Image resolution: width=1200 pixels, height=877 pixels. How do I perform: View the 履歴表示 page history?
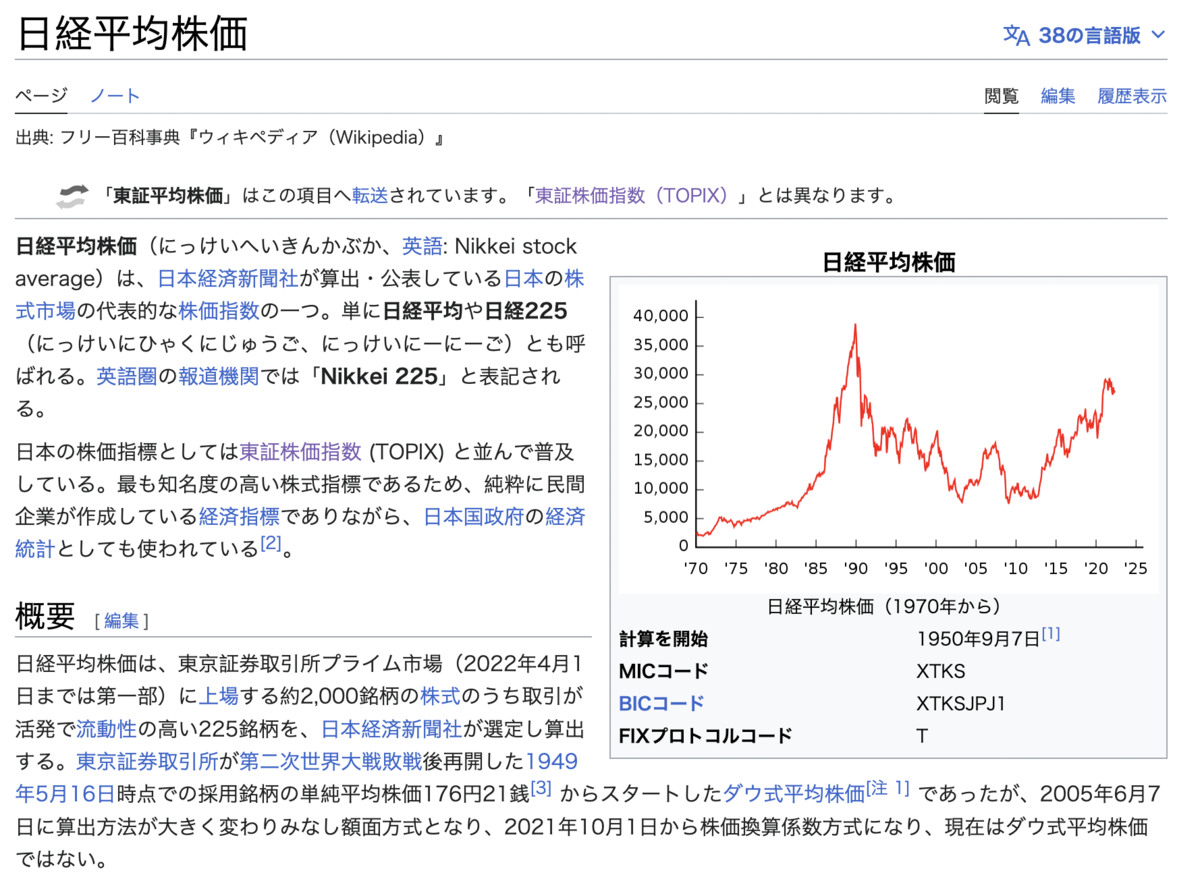(x=1132, y=96)
